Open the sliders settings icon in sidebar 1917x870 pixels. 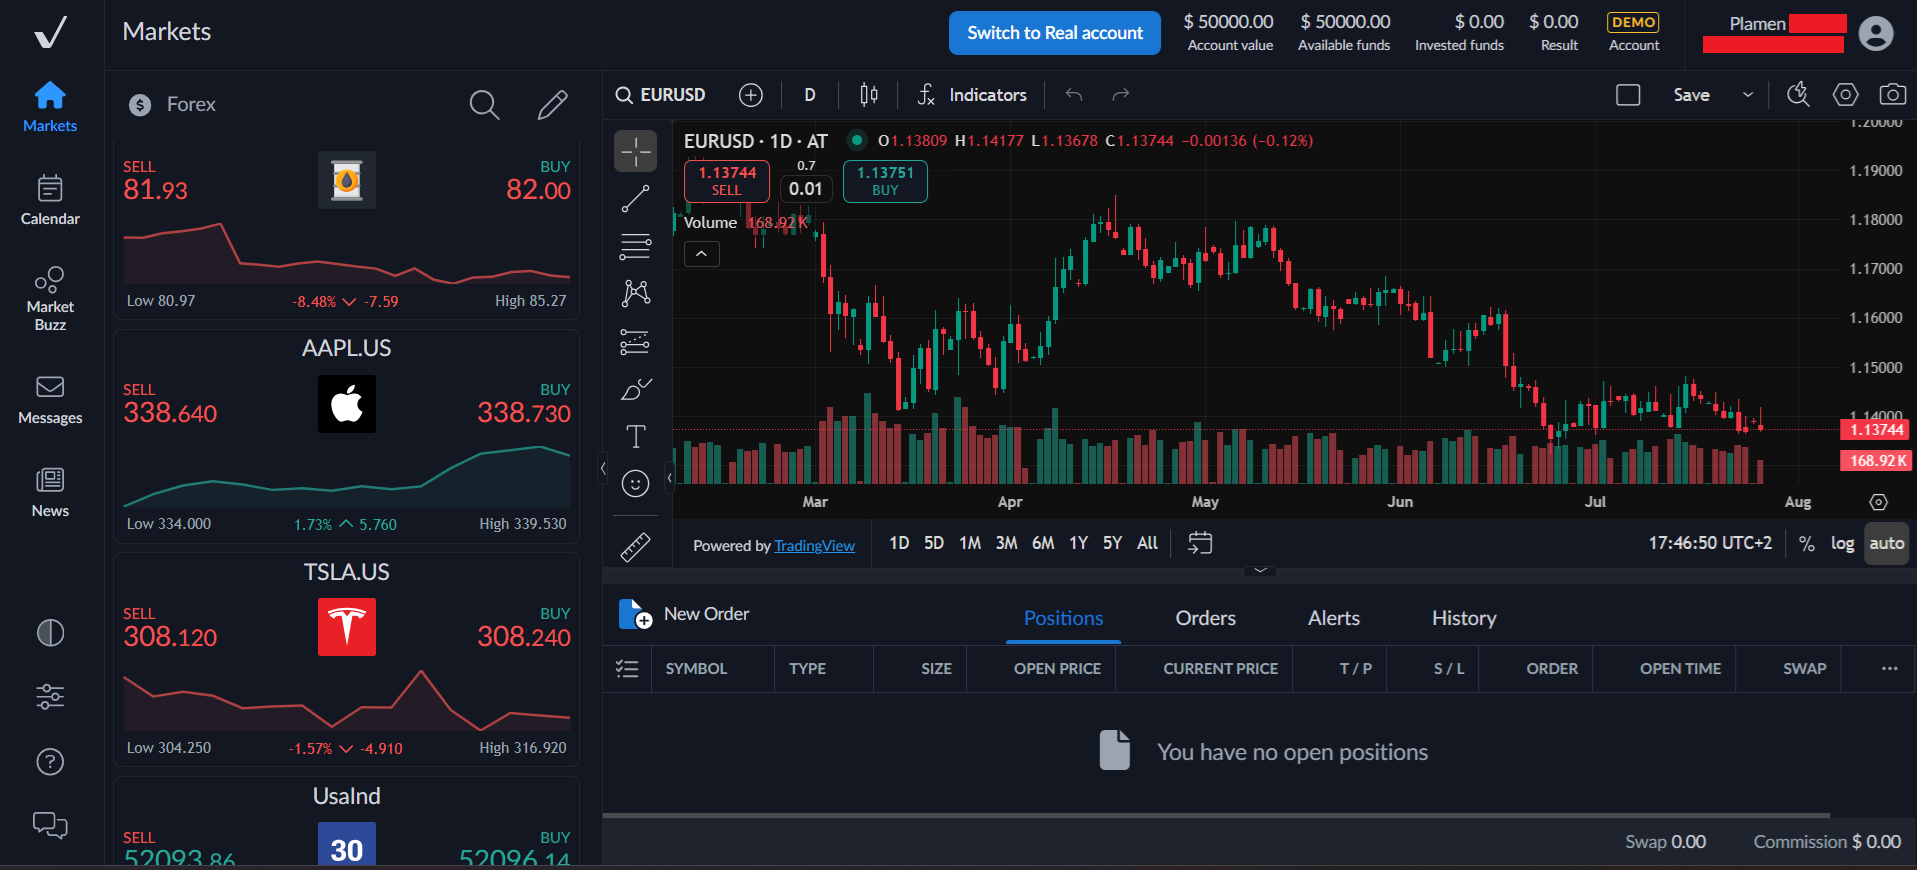50,697
